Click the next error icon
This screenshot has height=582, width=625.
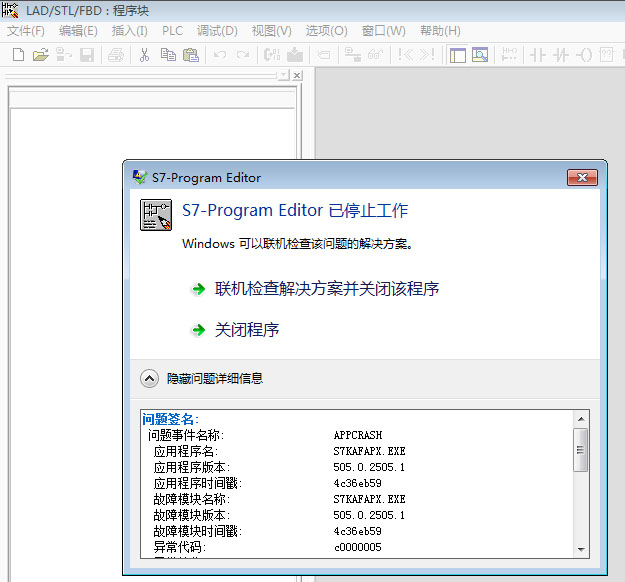[427, 55]
